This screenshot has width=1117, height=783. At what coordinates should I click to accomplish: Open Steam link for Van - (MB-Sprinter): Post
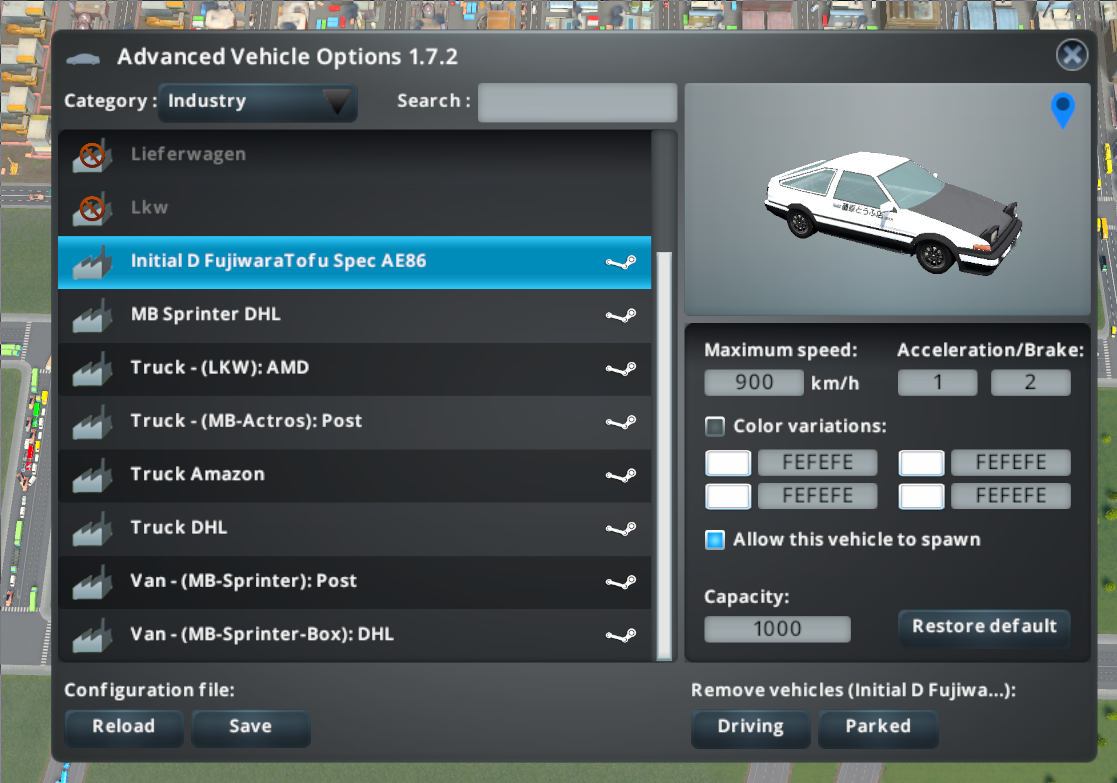click(x=620, y=583)
